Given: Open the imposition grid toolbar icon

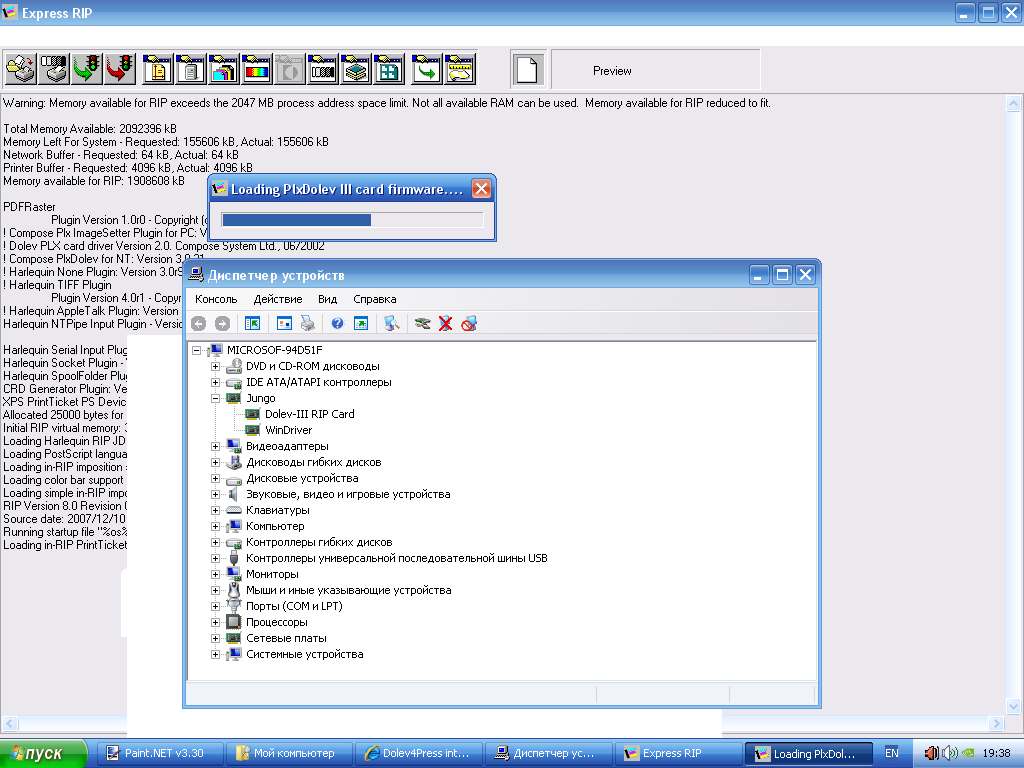Looking at the screenshot, I should [389, 69].
